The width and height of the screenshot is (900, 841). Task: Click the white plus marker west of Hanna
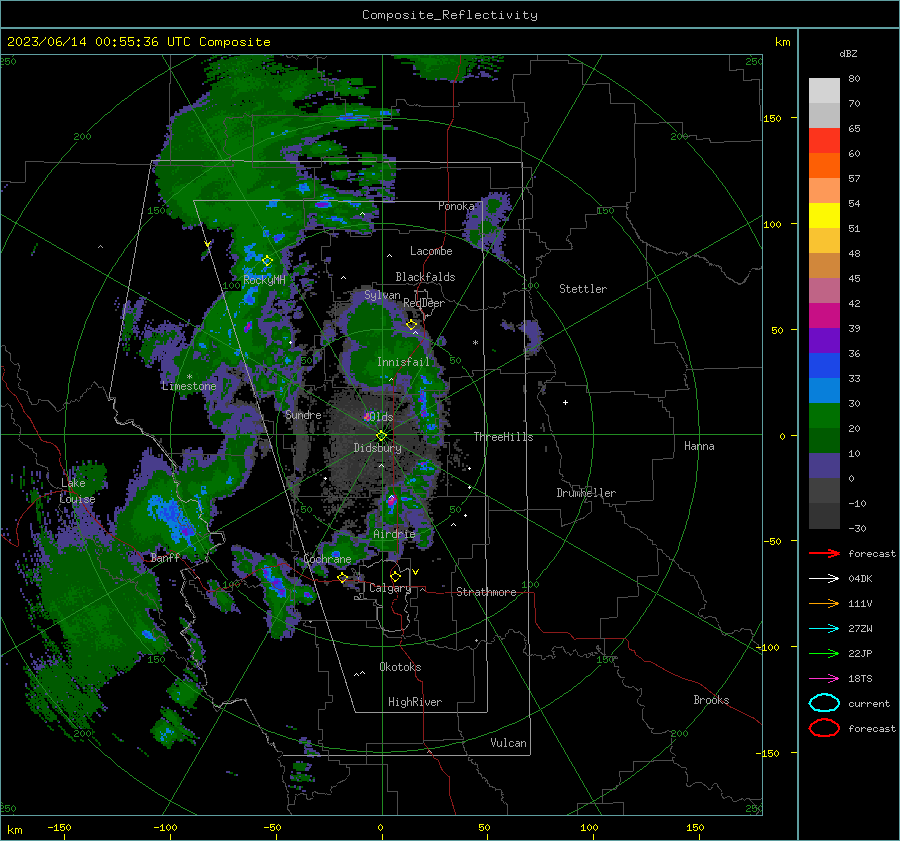tap(565, 402)
